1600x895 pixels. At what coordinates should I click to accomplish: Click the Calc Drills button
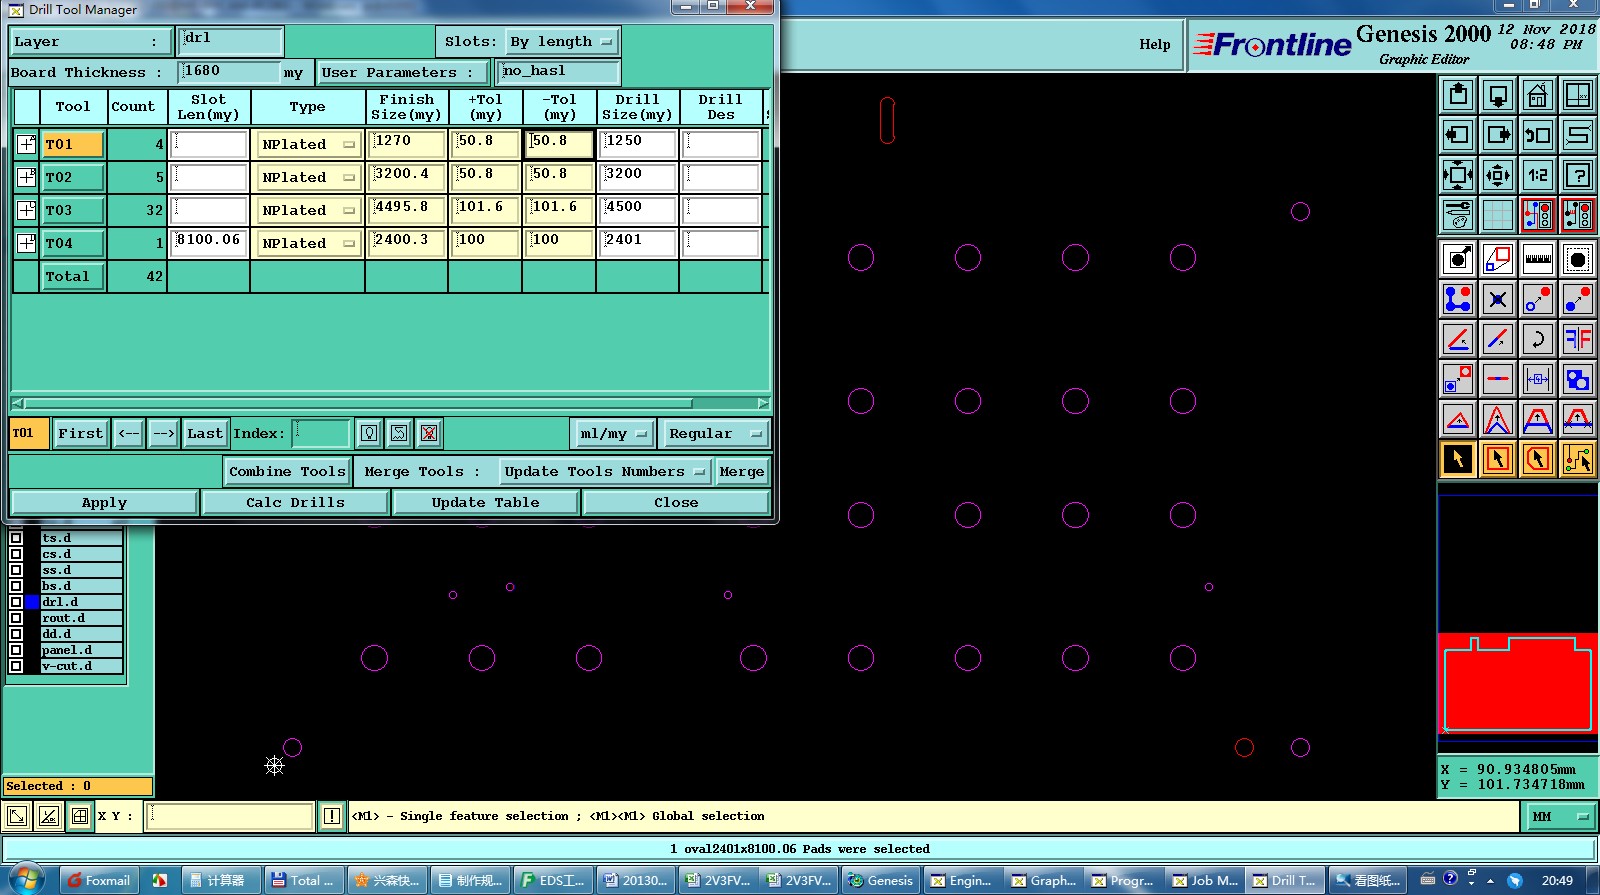295,502
